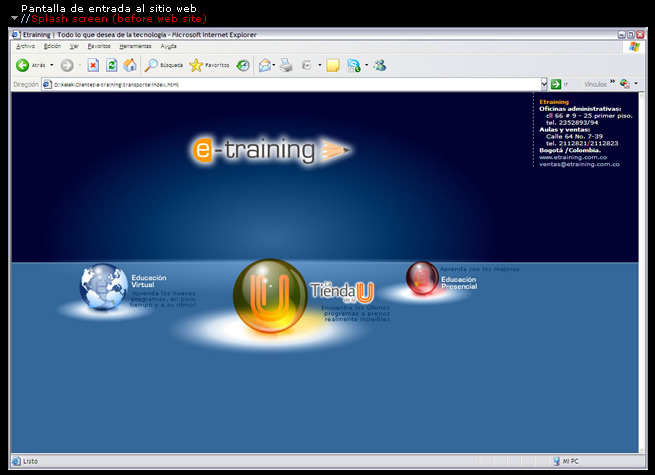Click the Refresh page icon
The height and width of the screenshot is (475, 655).
[x=111, y=65]
